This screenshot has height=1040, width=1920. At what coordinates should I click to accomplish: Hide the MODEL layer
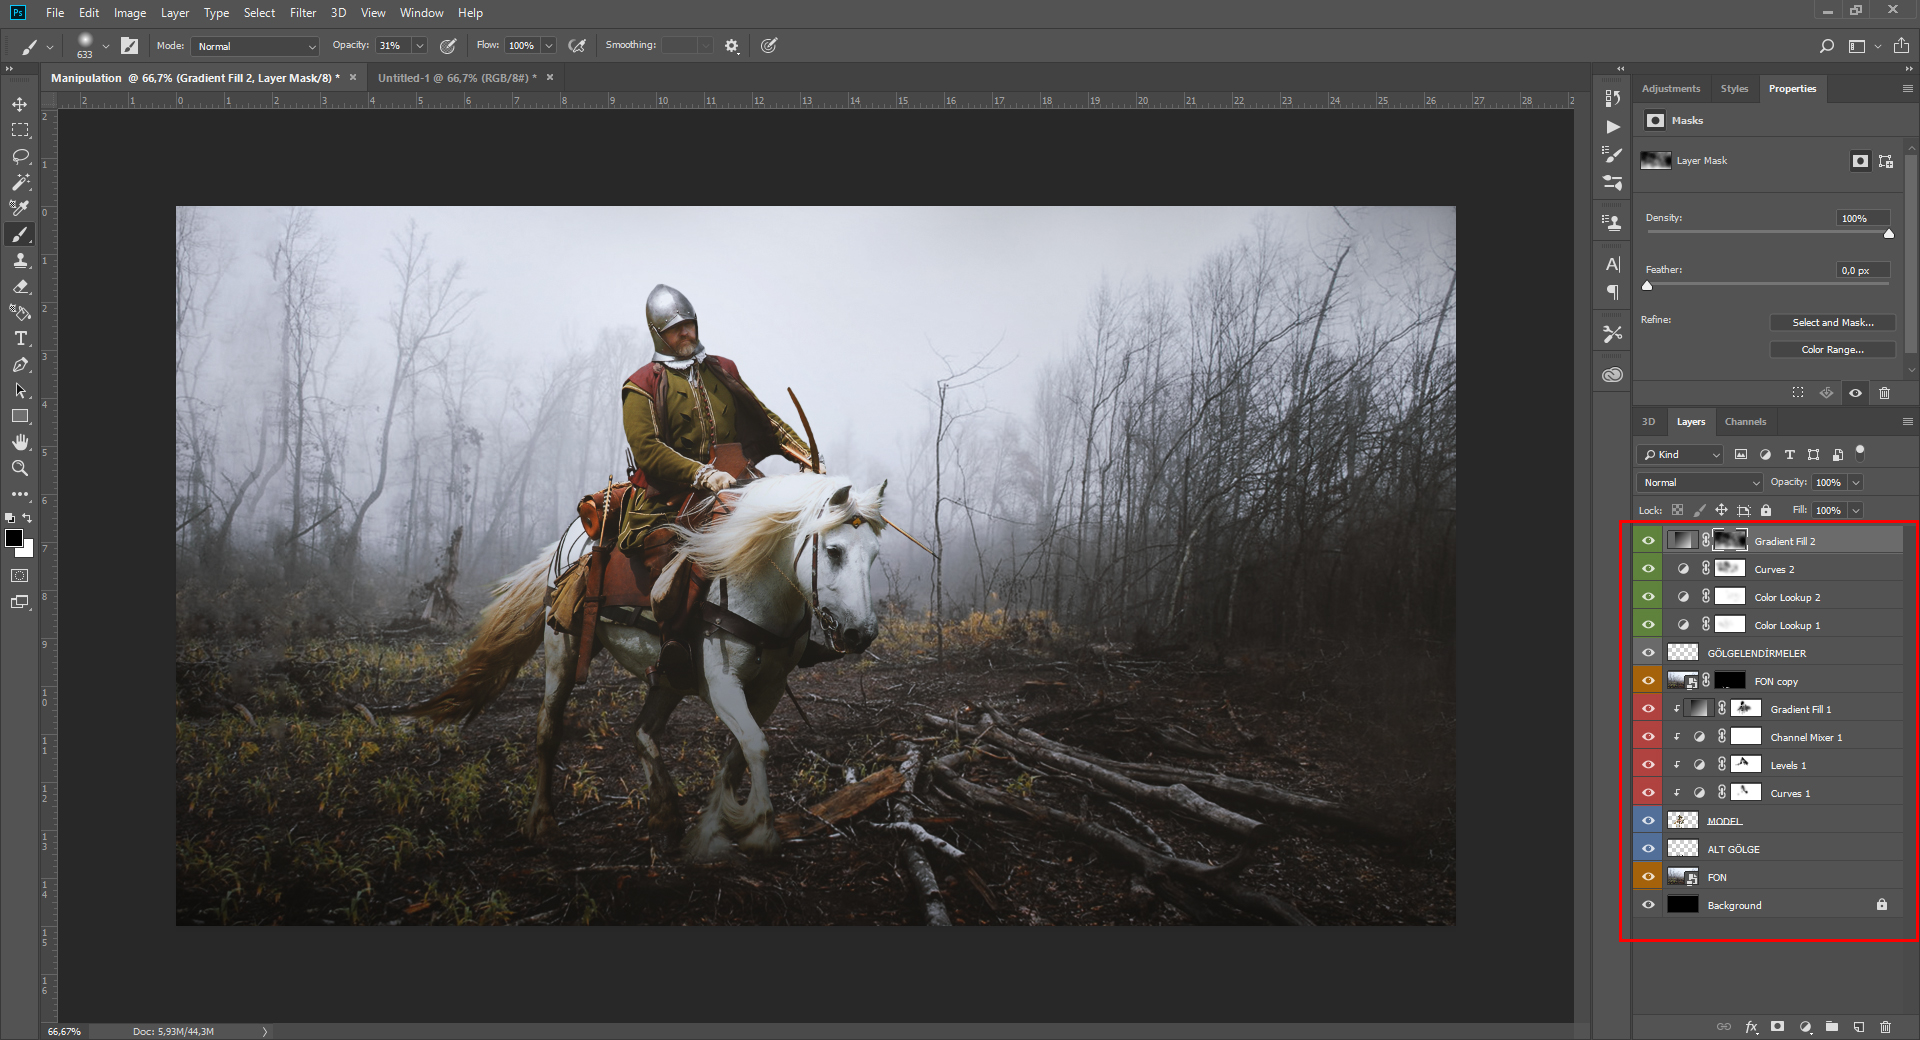click(1648, 821)
